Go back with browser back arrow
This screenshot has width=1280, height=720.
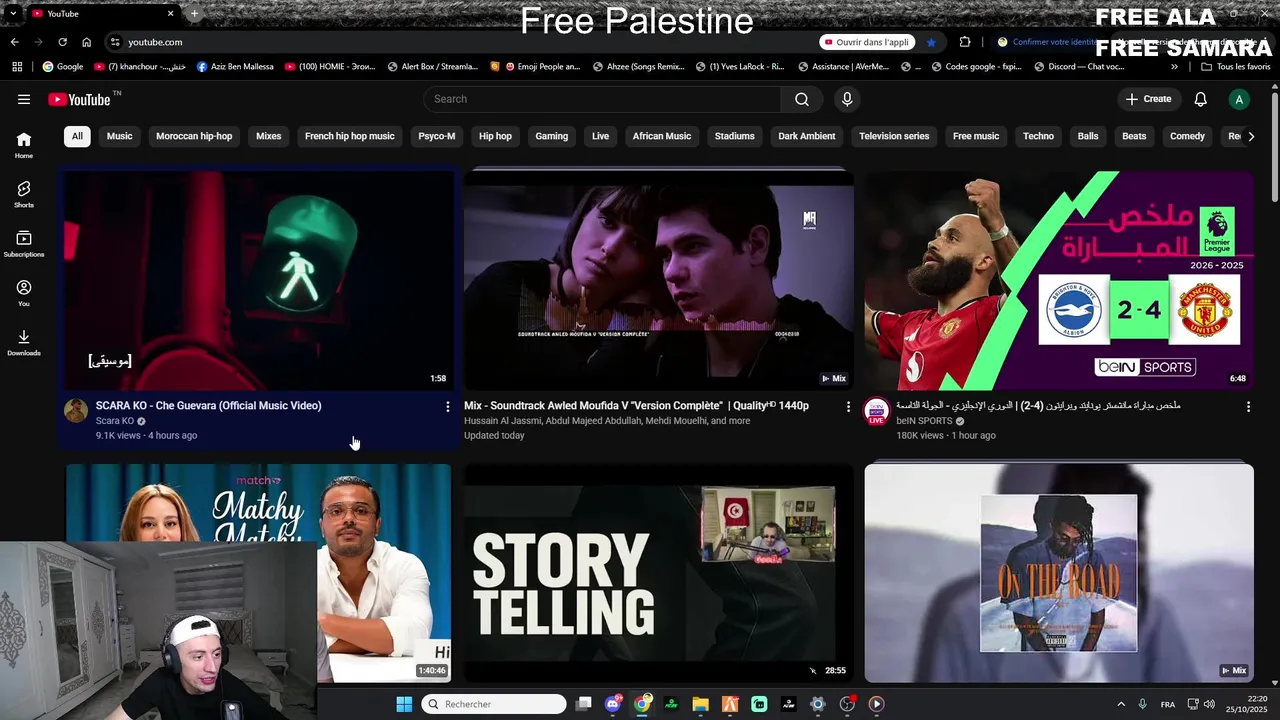pos(14,42)
